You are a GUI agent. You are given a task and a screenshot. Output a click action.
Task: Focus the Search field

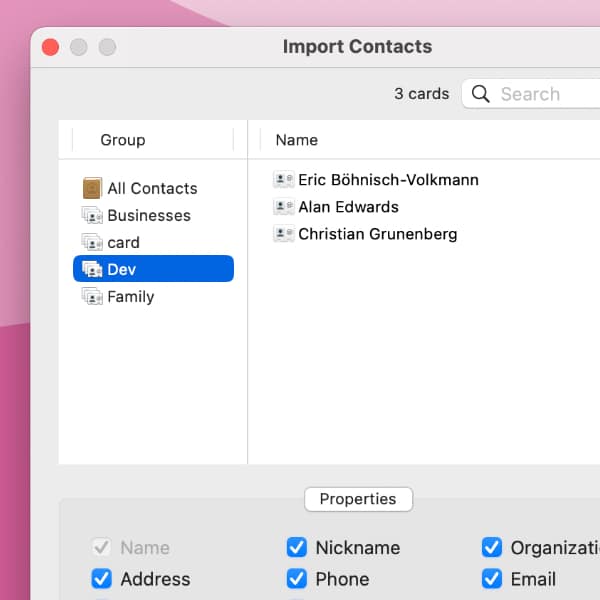pyautogui.click(x=531, y=94)
